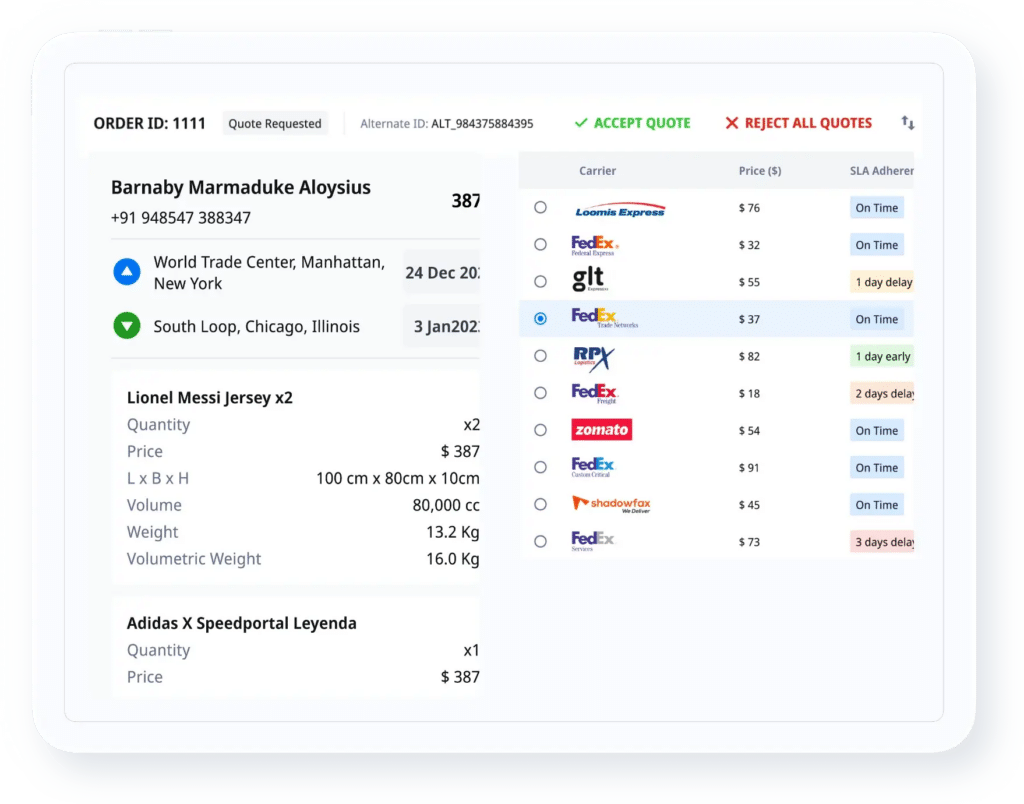The image size is (1024, 804).
Task: Select the Shadowfax carrier radio button
Action: click(x=540, y=504)
